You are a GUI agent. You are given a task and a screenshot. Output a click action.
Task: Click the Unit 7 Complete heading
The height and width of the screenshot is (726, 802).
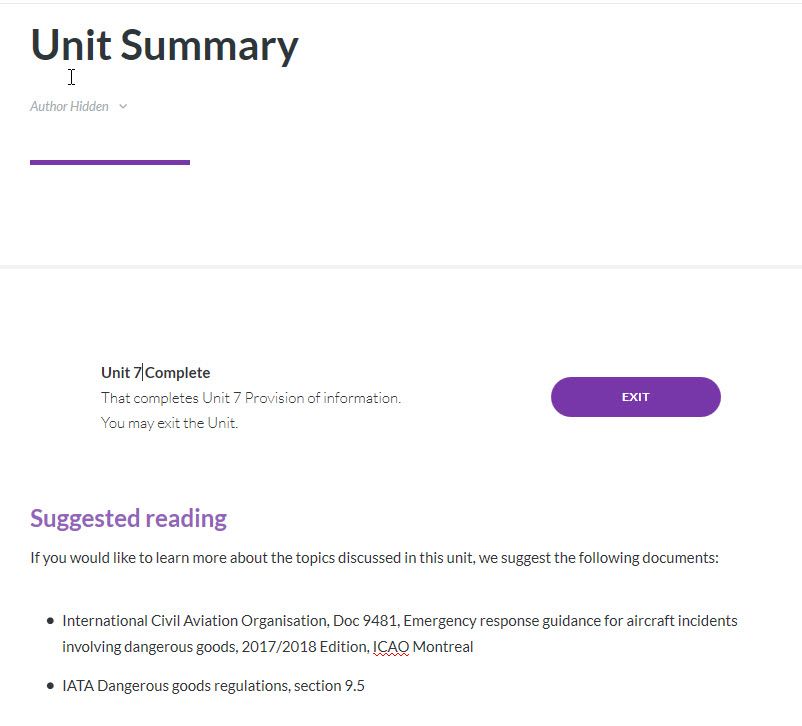coord(155,373)
